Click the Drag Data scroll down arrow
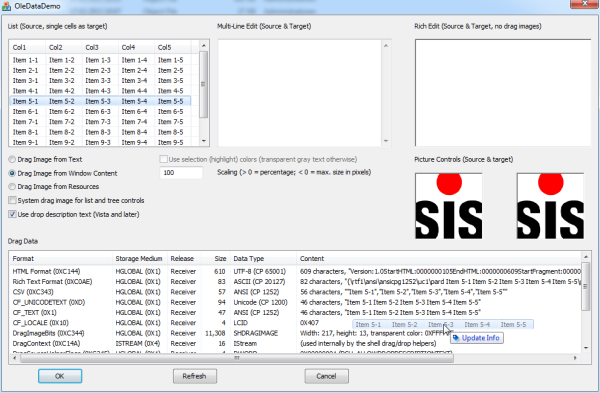Screen dimensions: 600x393 (x=585, y=348)
